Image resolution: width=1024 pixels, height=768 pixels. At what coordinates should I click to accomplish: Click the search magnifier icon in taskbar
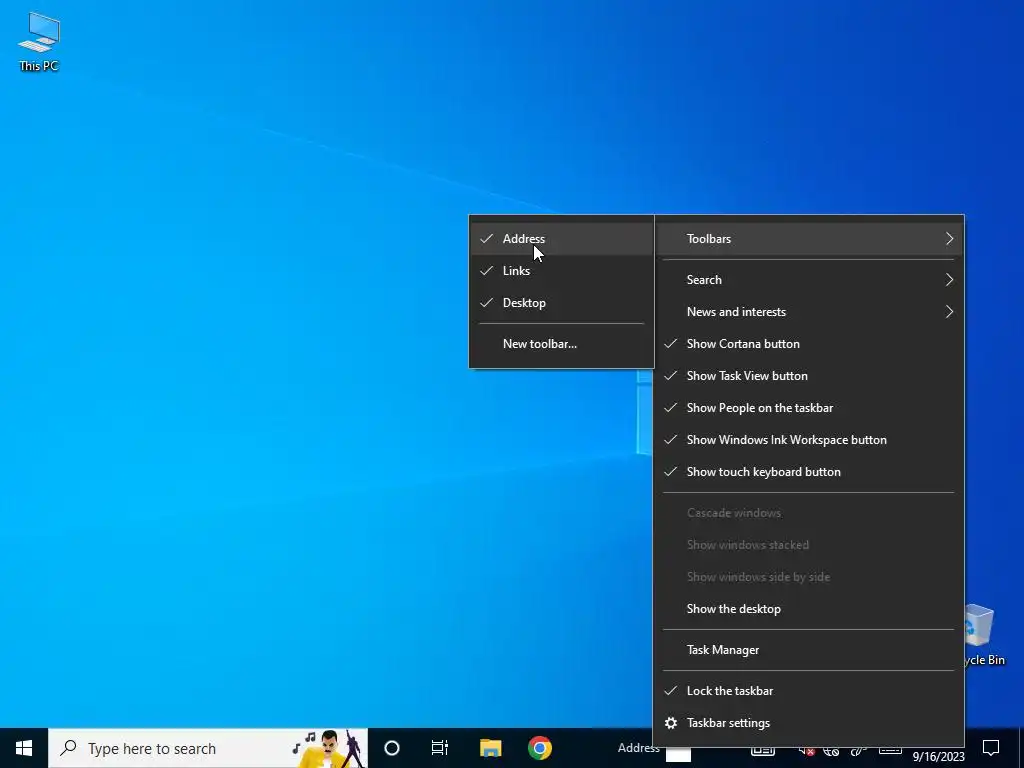(x=68, y=748)
